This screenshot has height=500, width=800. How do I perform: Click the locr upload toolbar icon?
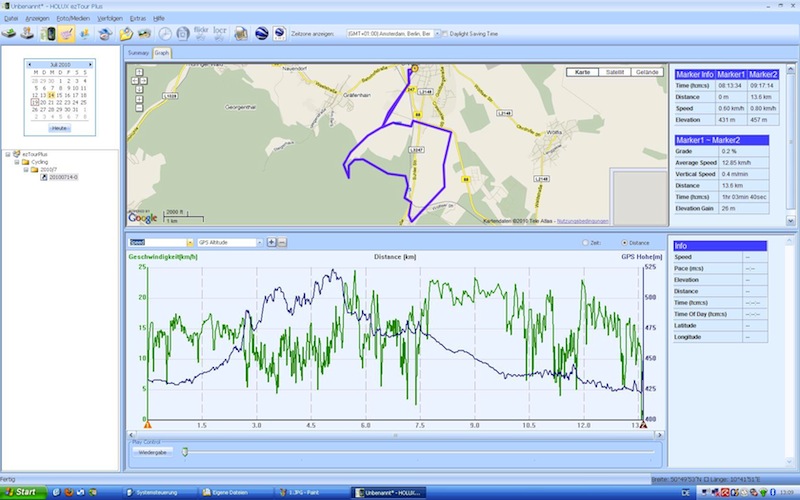(x=220, y=33)
